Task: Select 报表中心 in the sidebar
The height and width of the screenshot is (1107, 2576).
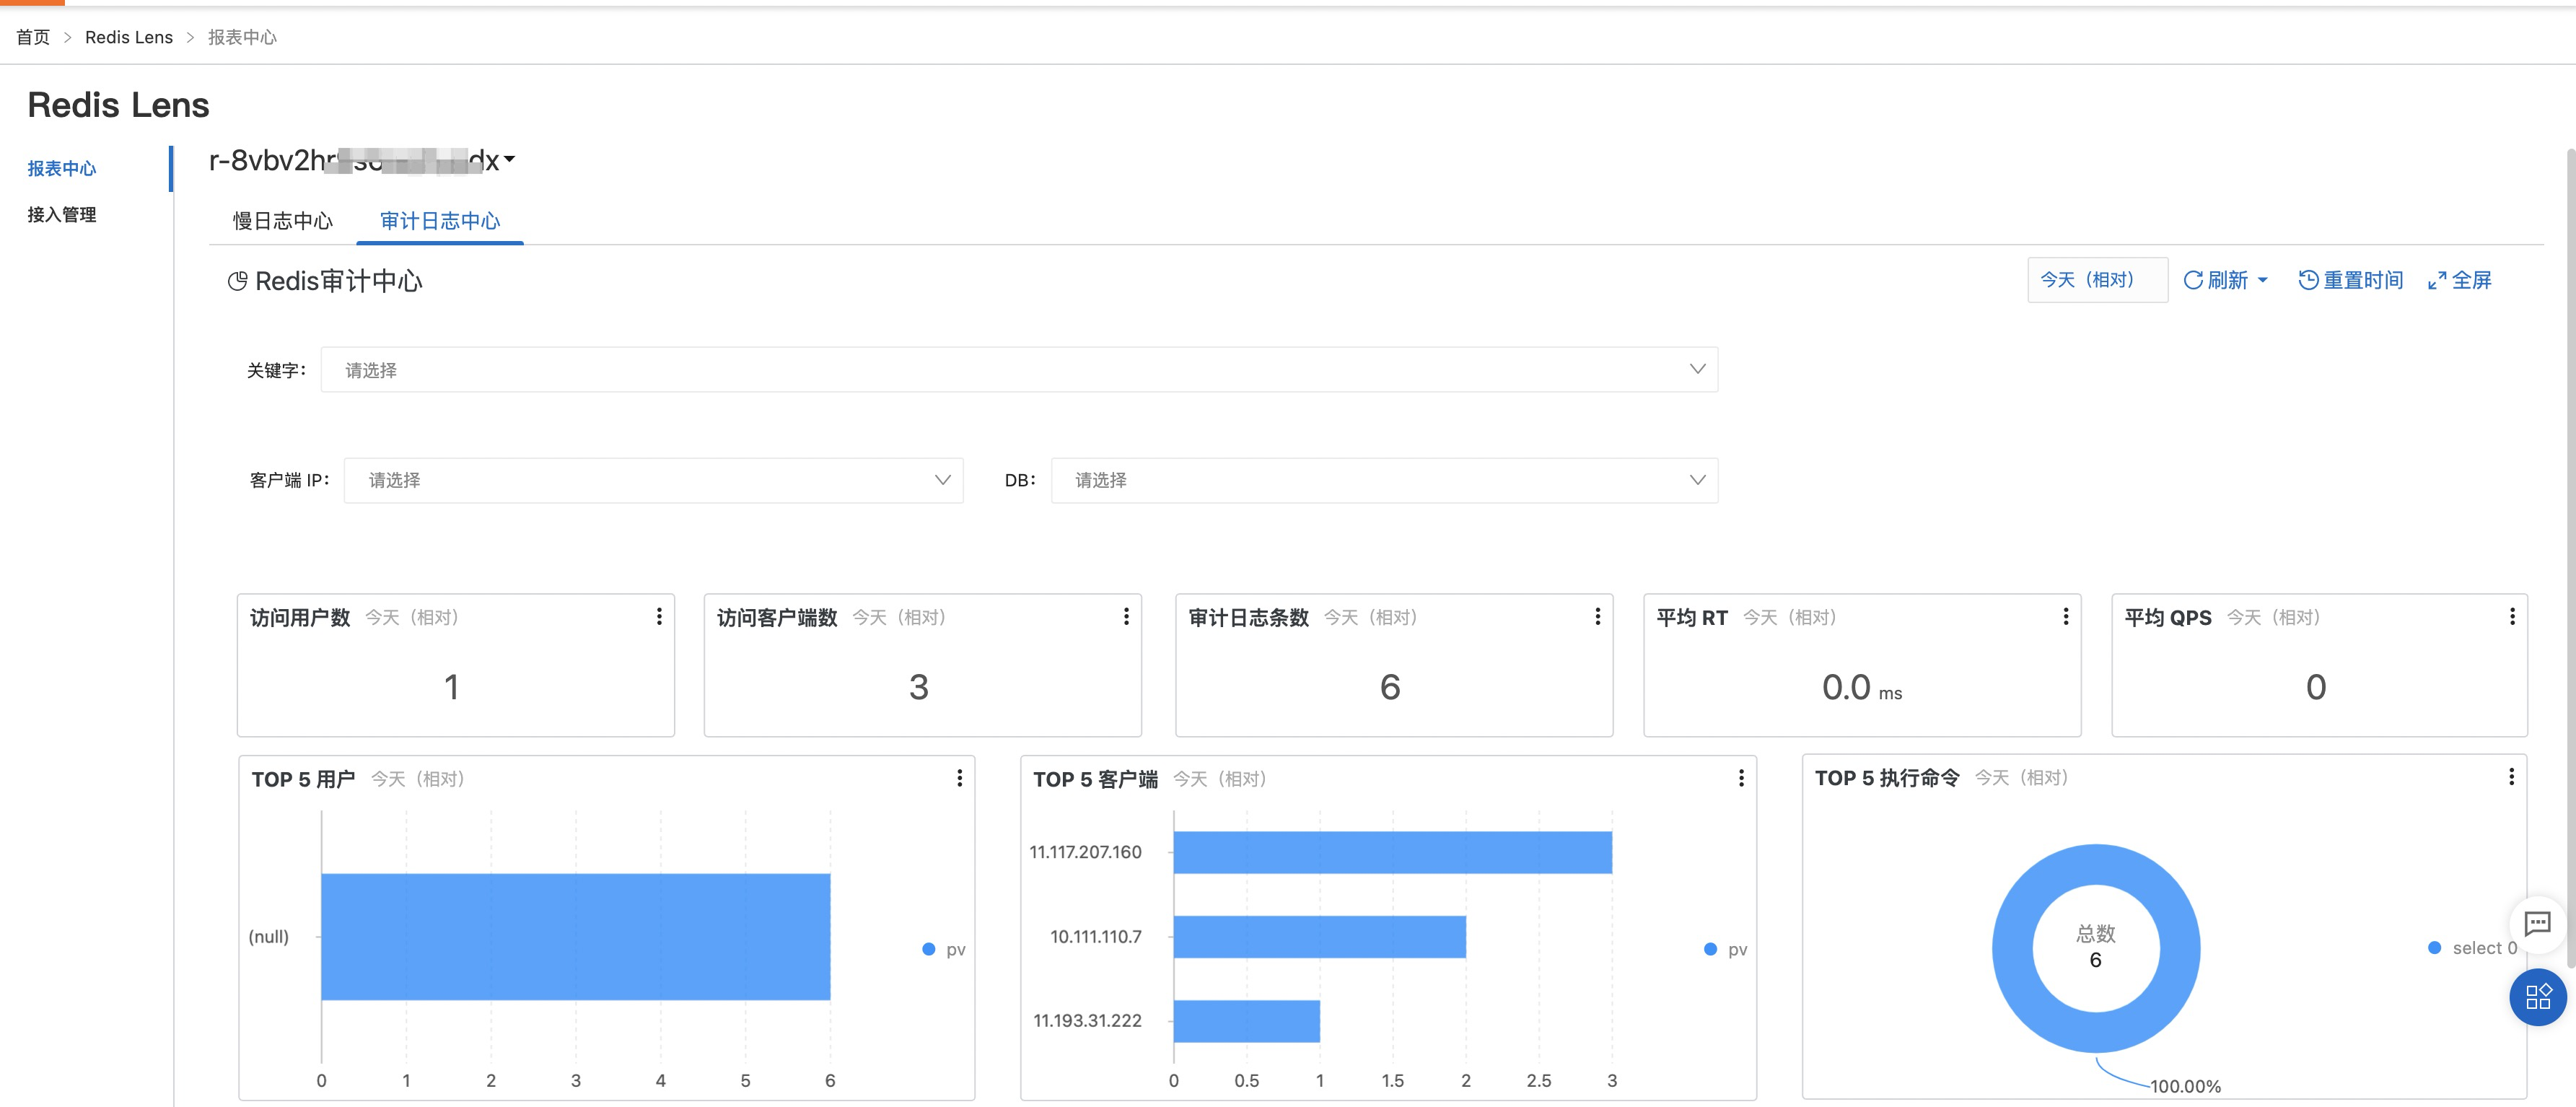Action: coord(62,168)
